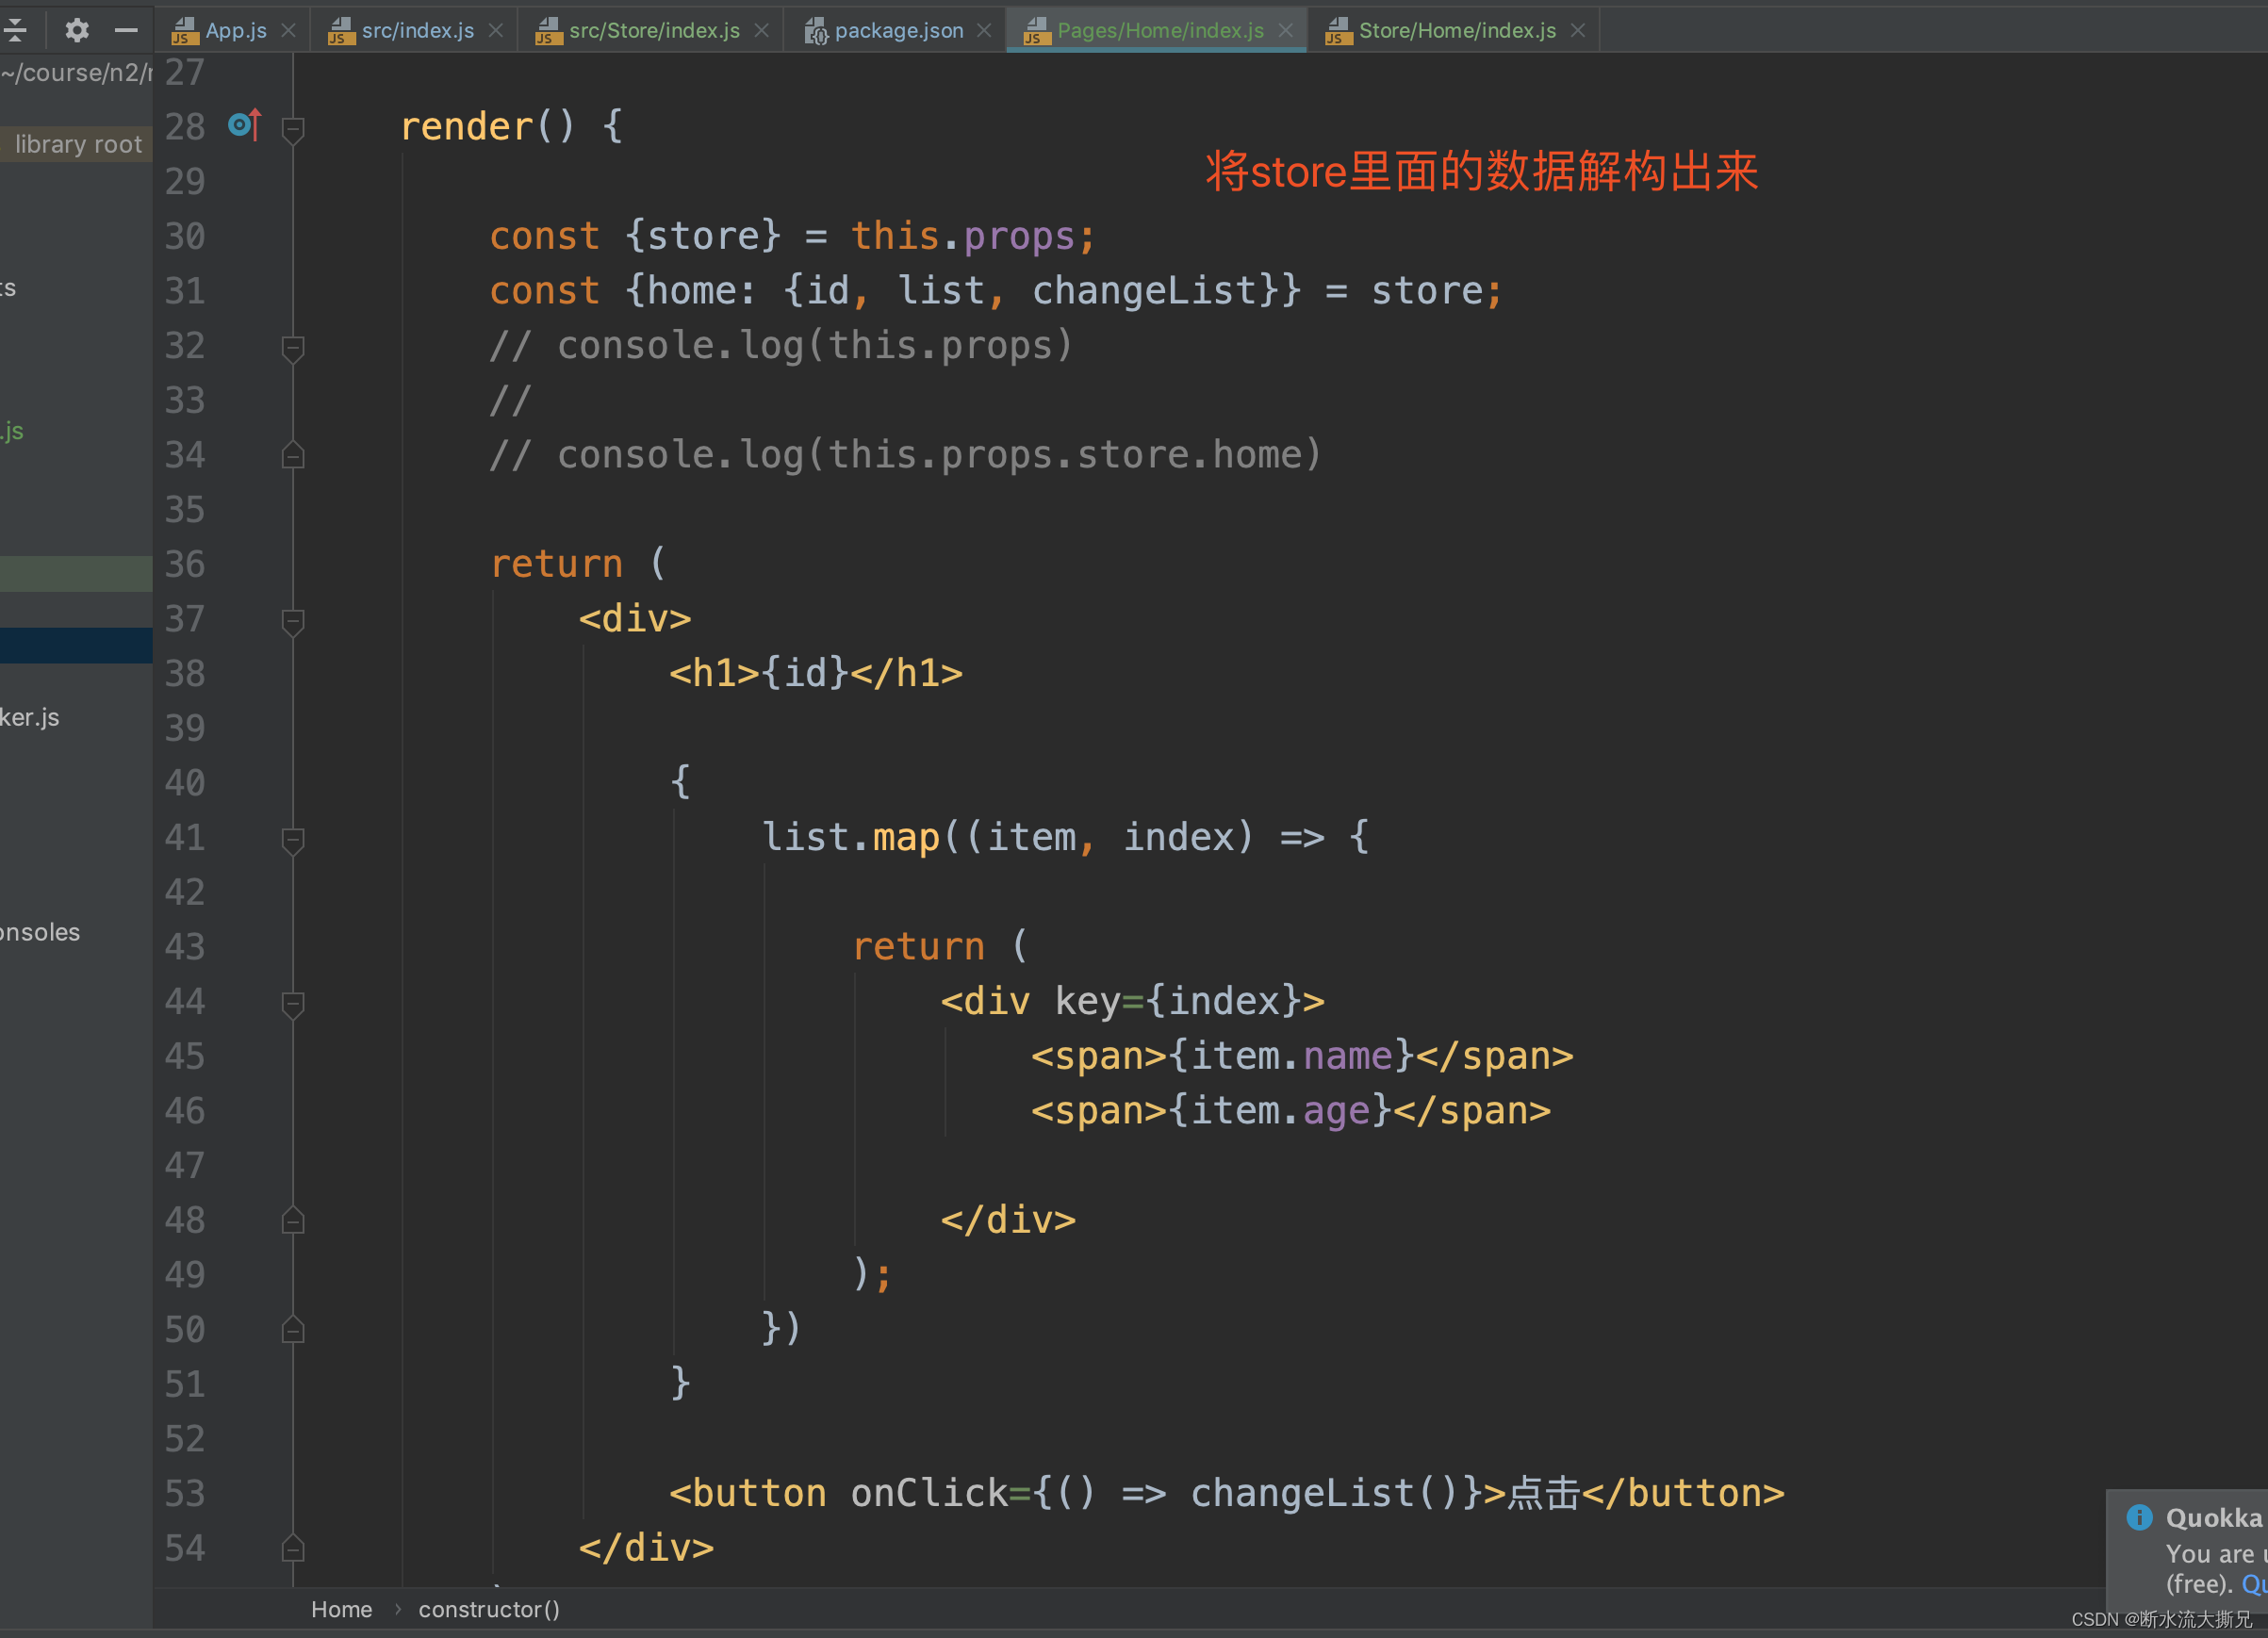Collapse the keyed div fold on line 44
The image size is (2268, 1638).
(293, 1004)
